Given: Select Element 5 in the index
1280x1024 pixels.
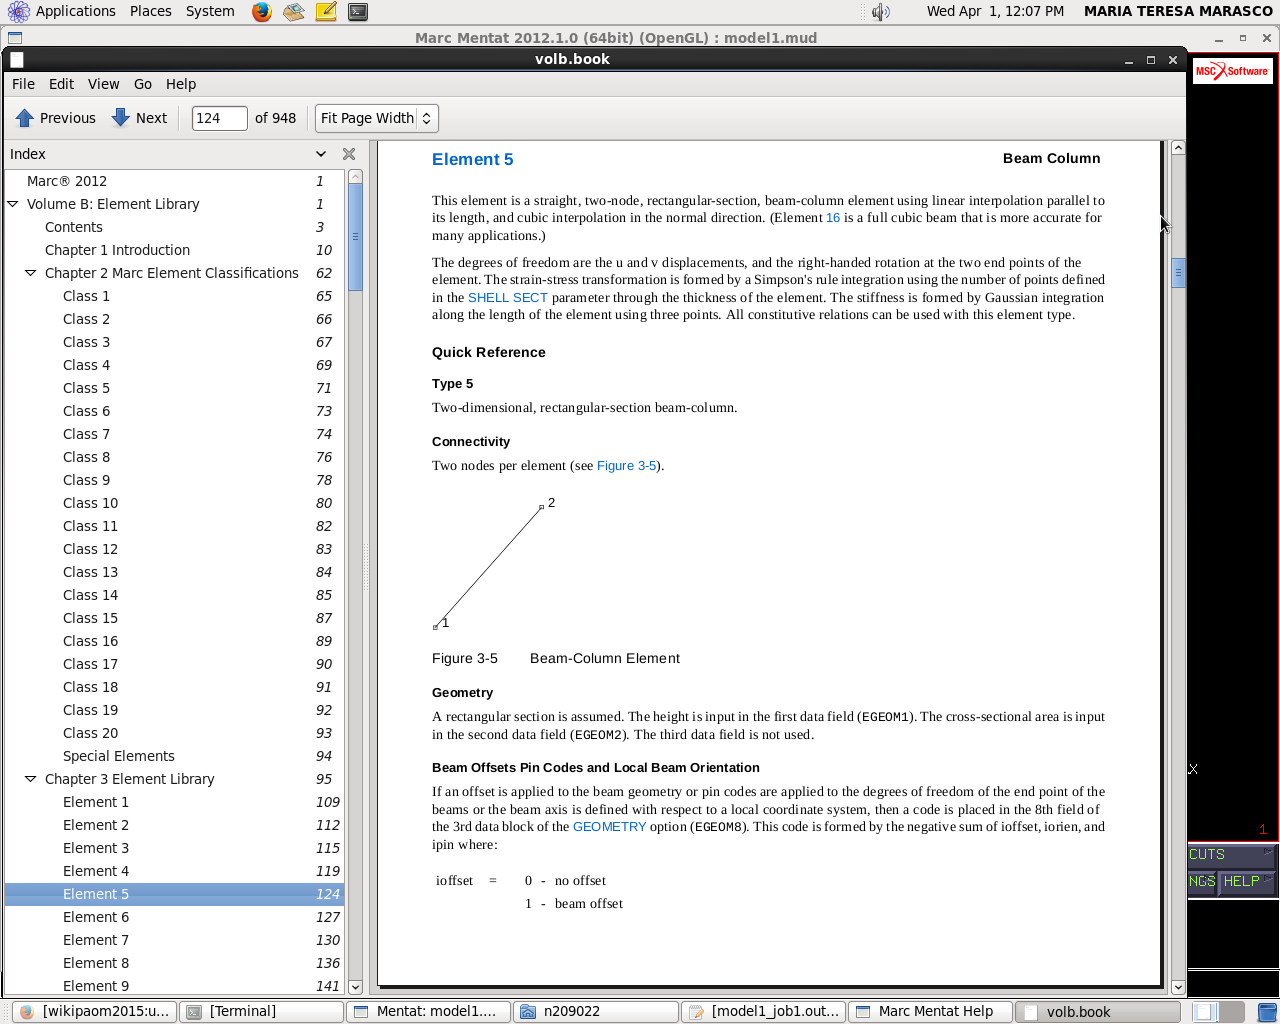Looking at the screenshot, I should (x=175, y=894).
